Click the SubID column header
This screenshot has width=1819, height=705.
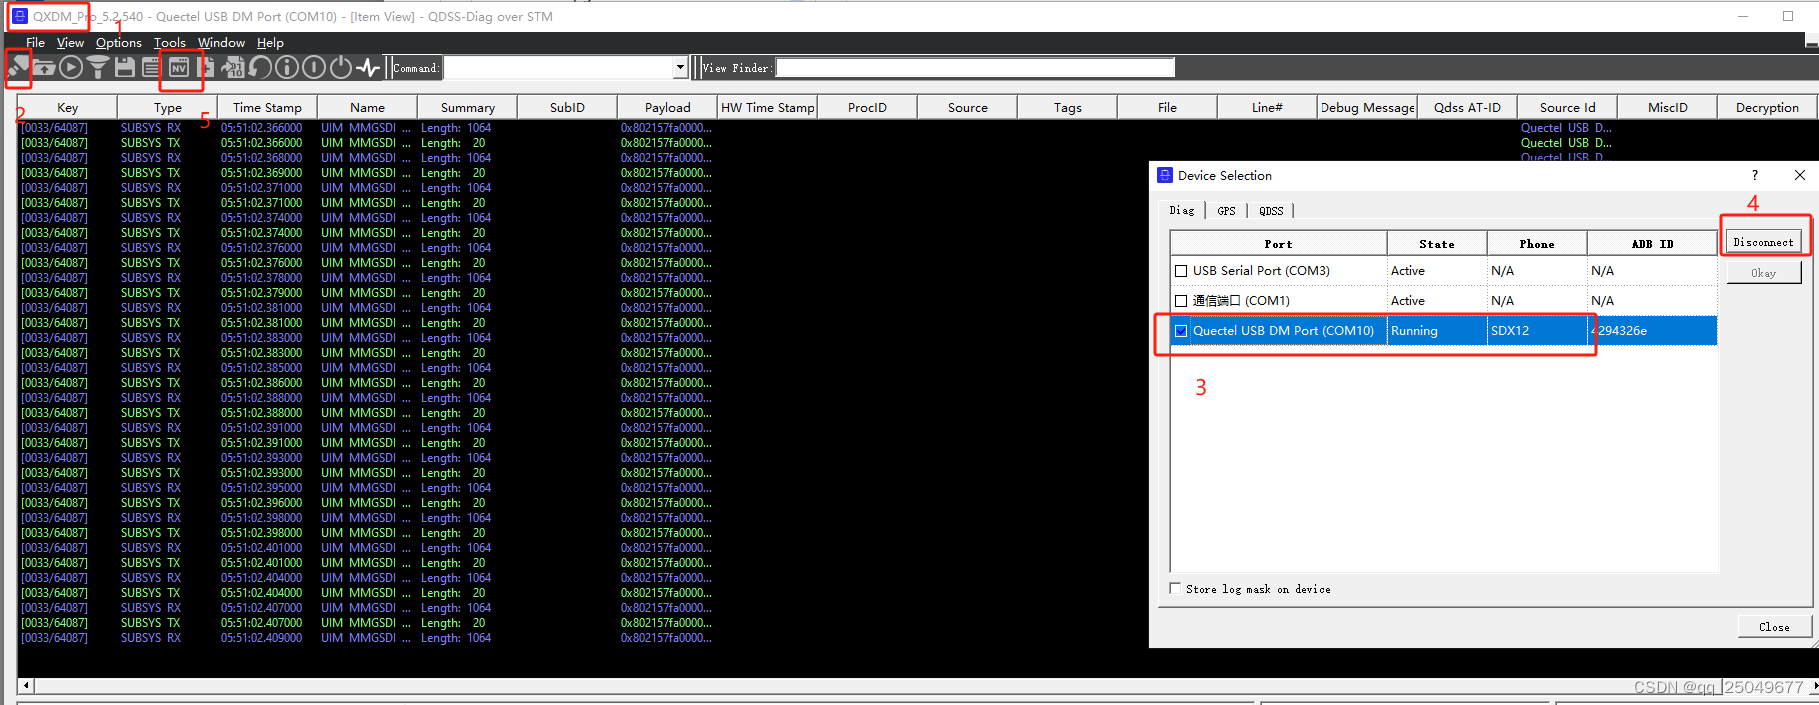567,107
